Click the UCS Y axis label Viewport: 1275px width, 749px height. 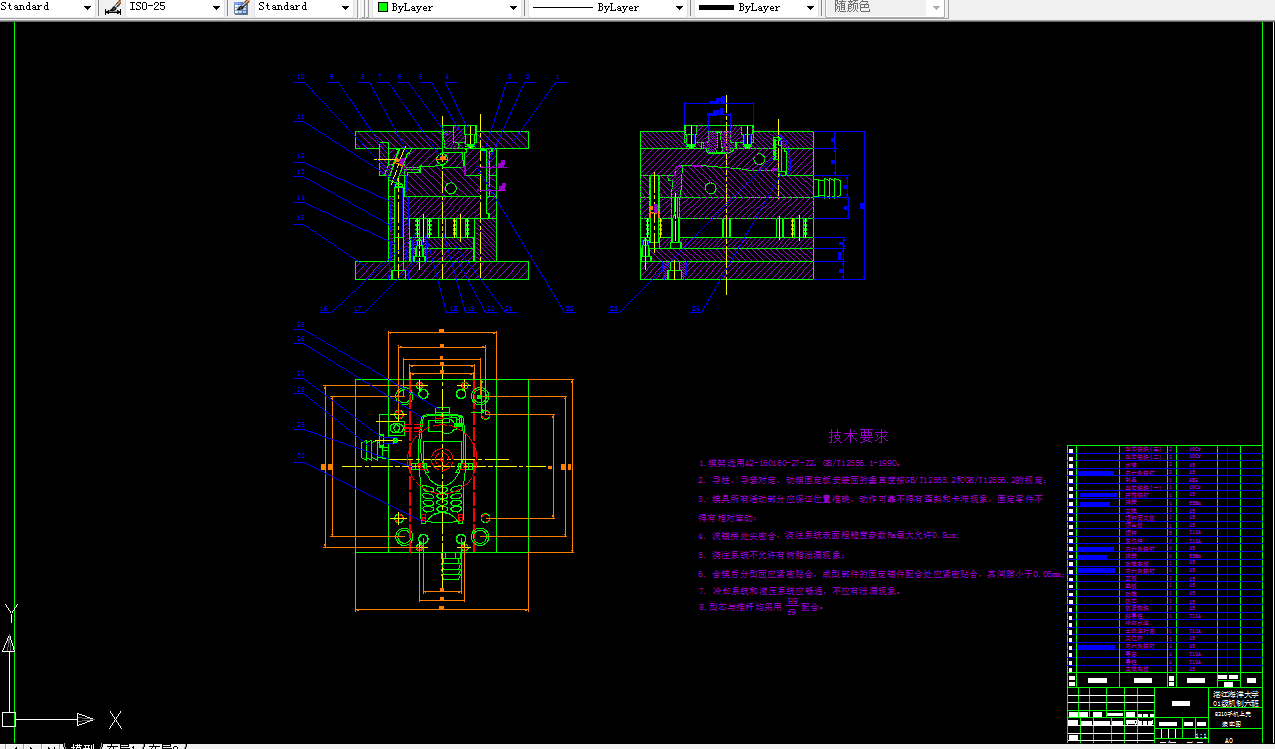coord(11,612)
